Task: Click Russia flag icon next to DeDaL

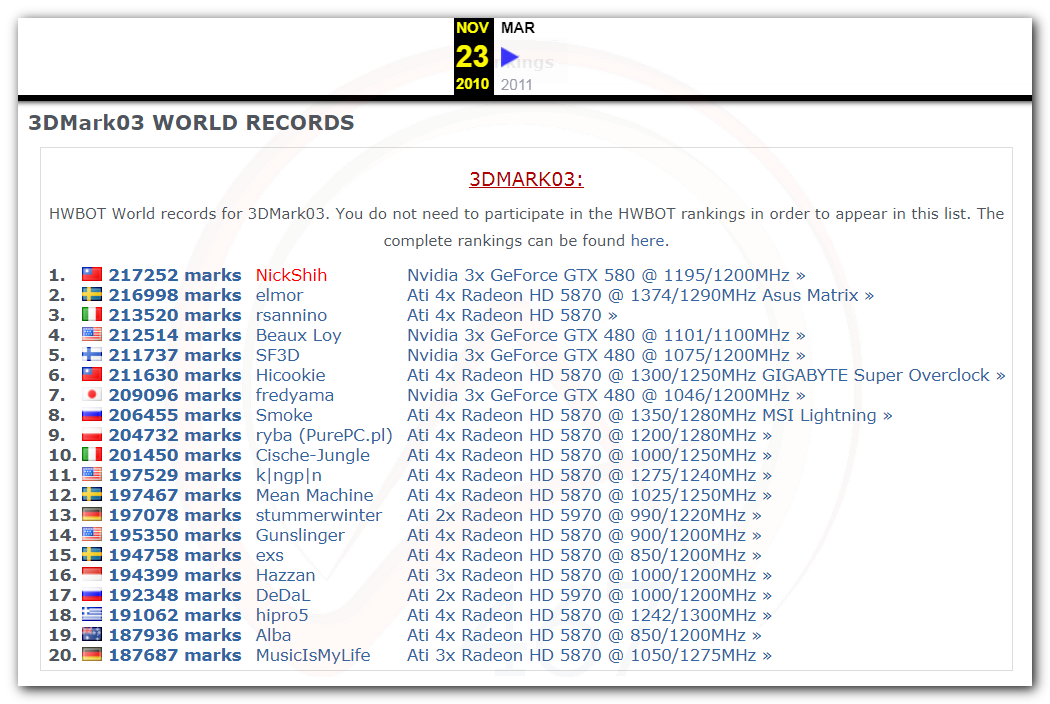Action: tap(92, 595)
